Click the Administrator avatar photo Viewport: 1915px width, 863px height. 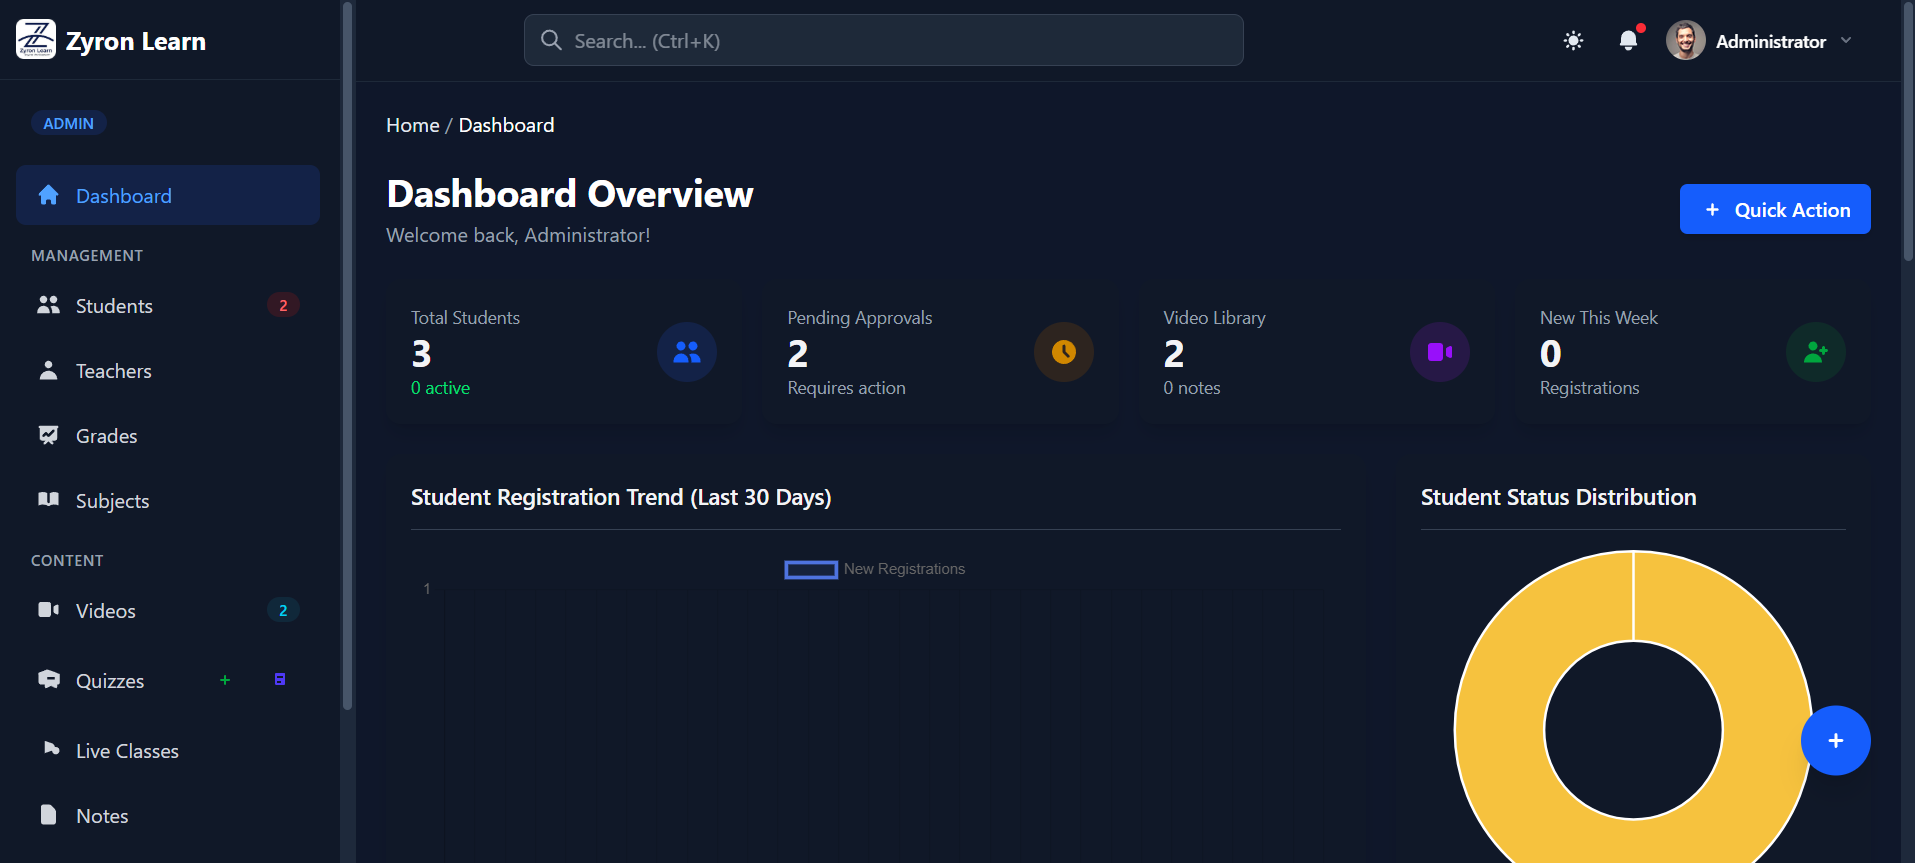point(1685,41)
